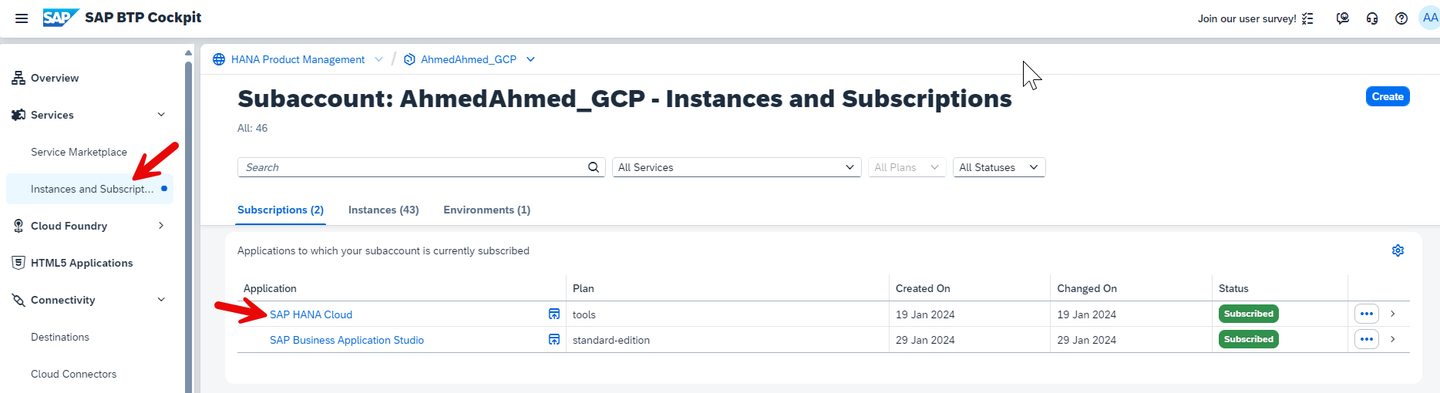Click the standard-edition plan cell

[x=611, y=340]
